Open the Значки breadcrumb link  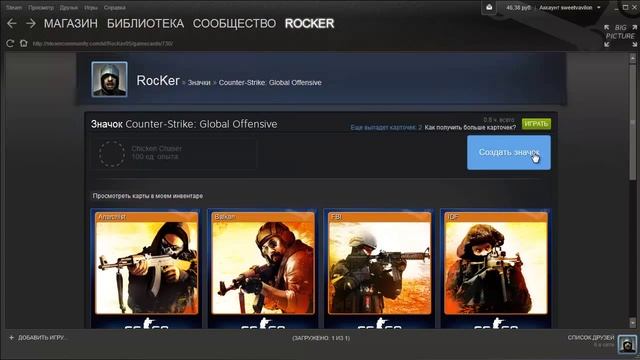(199, 82)
